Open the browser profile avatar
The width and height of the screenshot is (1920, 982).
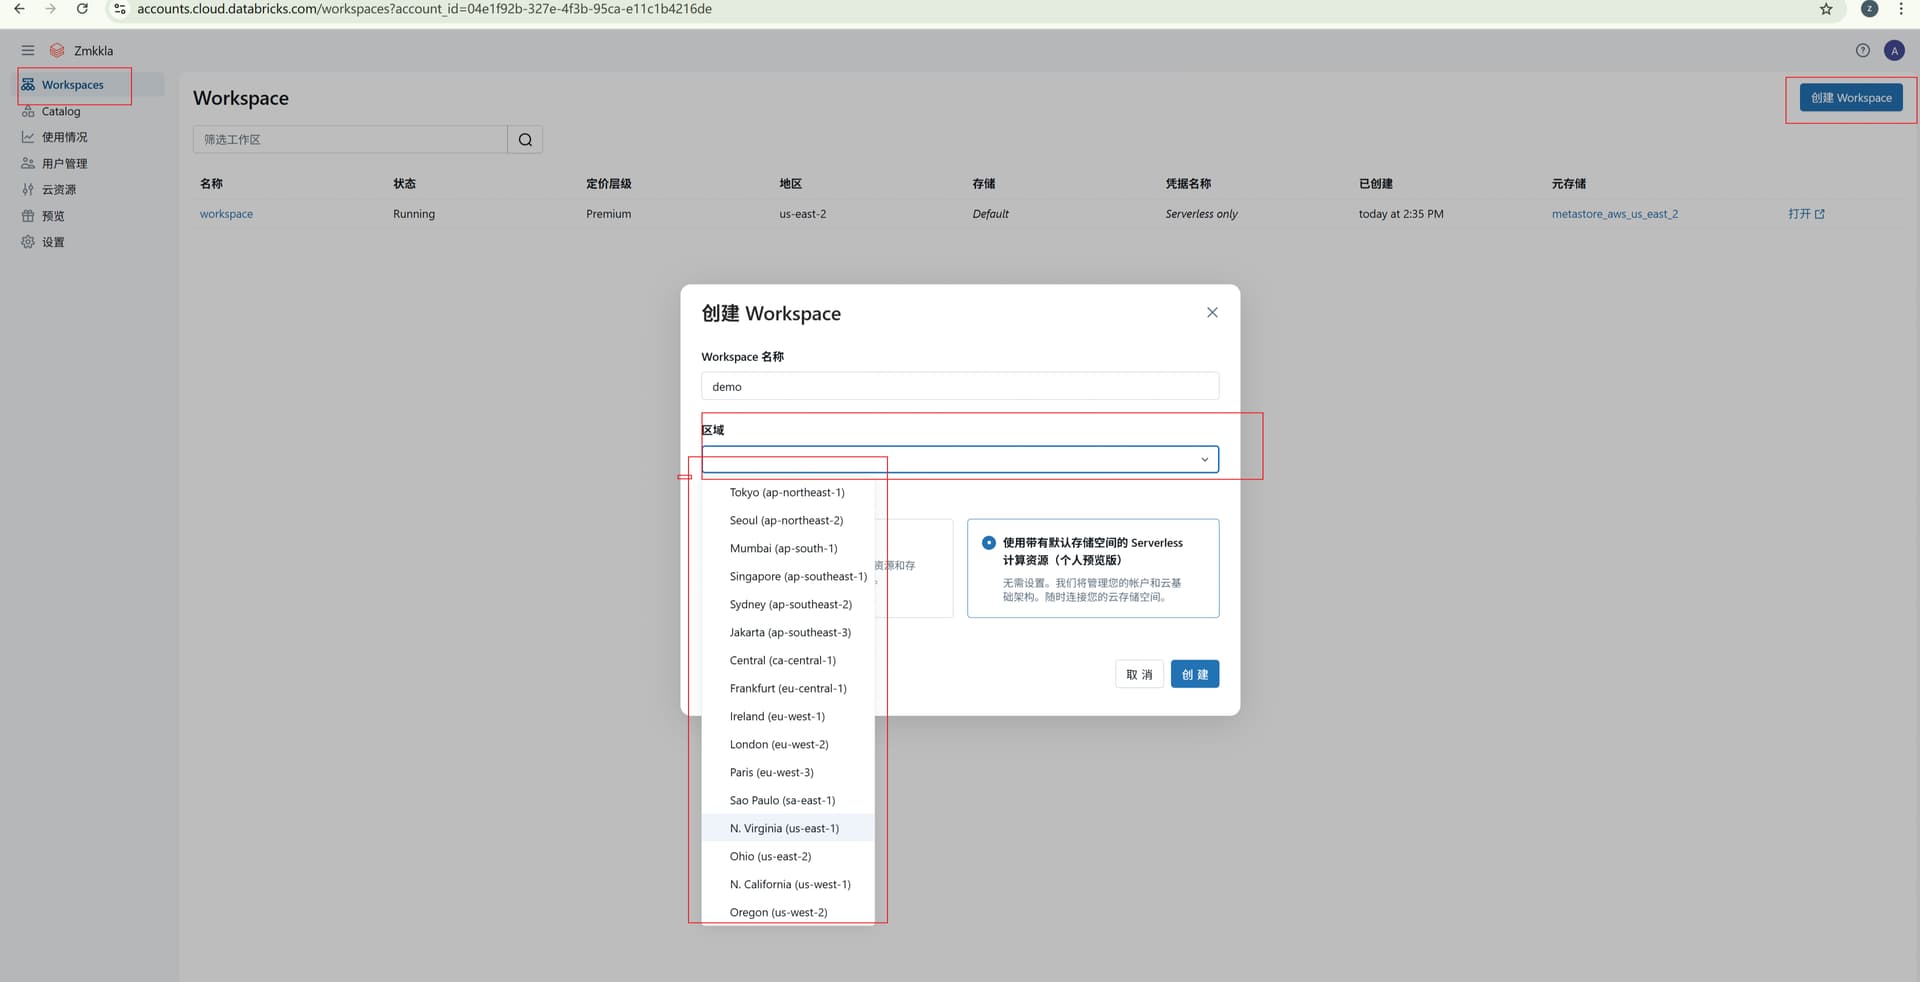1869,9
